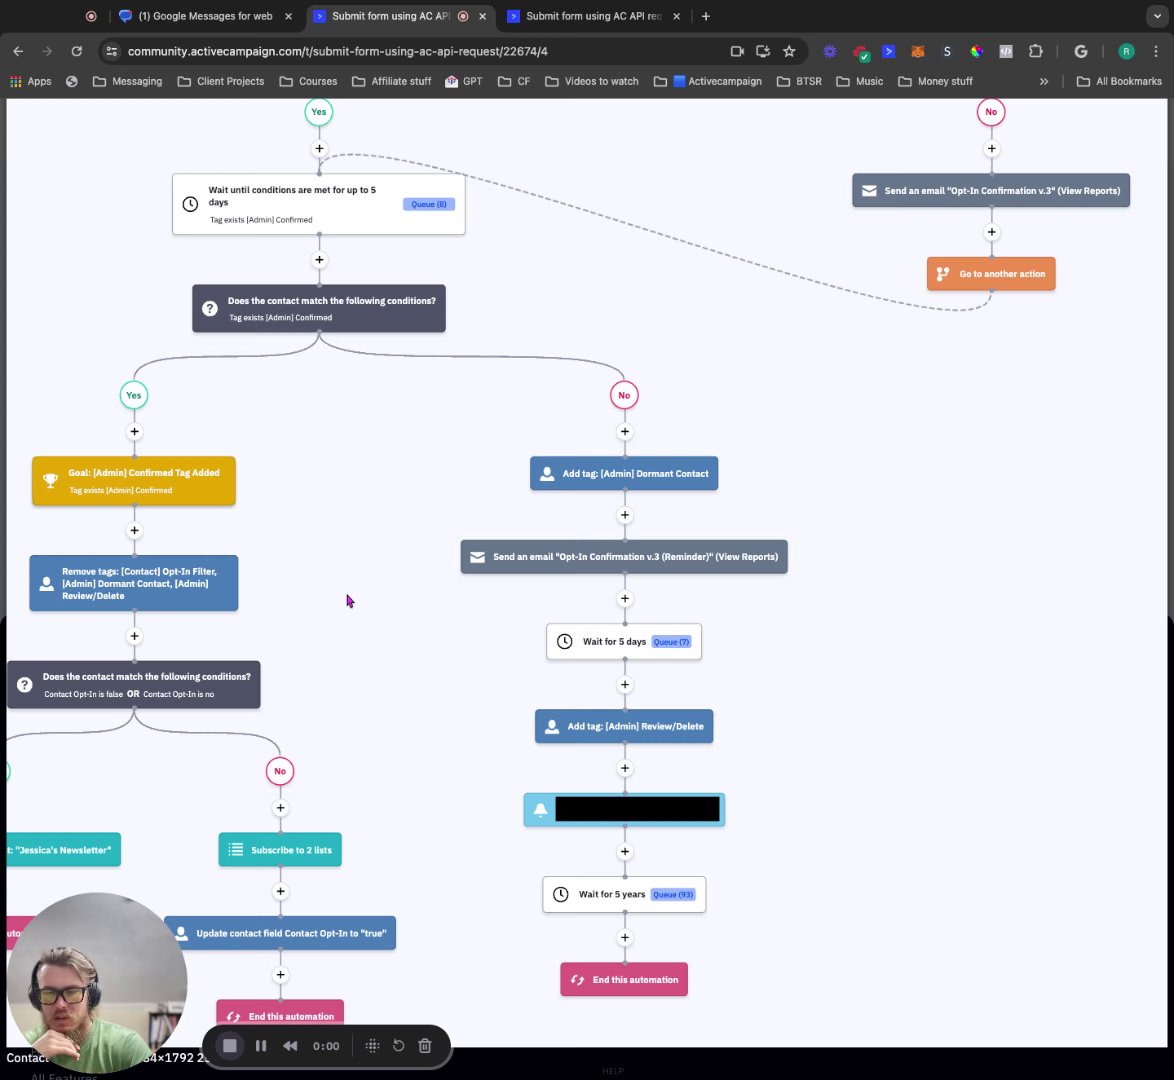The image size is (1174, 1080).
Task: Click the Queue (7) badge
Action: pyautogui.click(x=672, y=642)
